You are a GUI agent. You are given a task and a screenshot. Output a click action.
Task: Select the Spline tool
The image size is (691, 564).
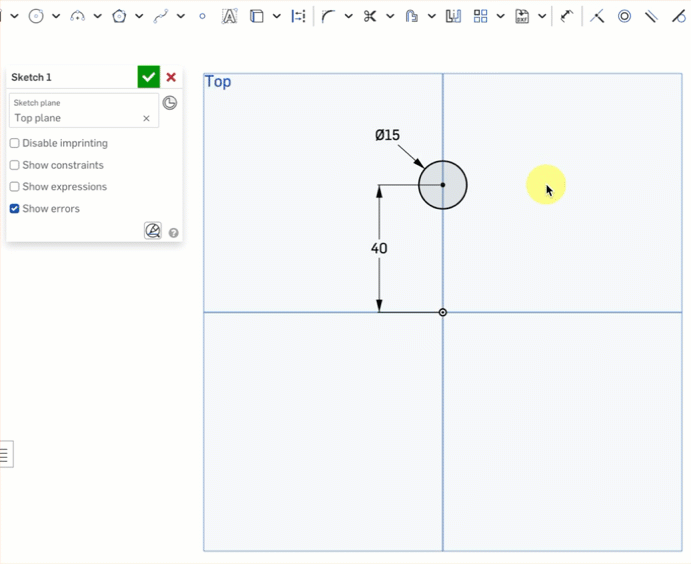161,16
